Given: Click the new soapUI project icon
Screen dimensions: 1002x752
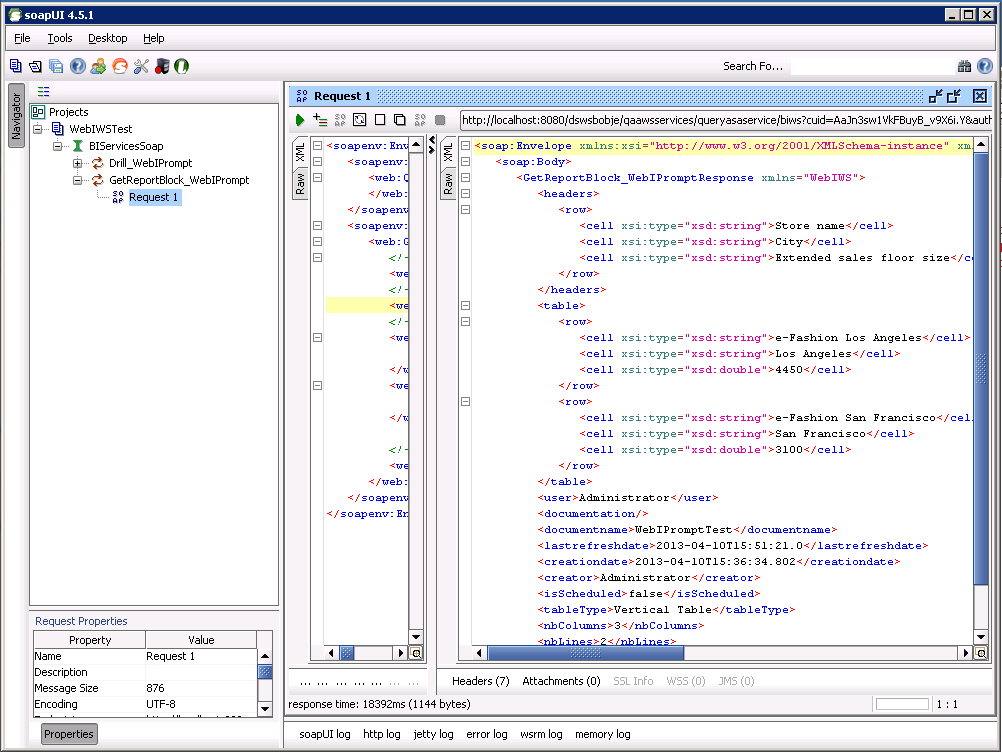Looking at the screenshot, I should tap(15, 66).
